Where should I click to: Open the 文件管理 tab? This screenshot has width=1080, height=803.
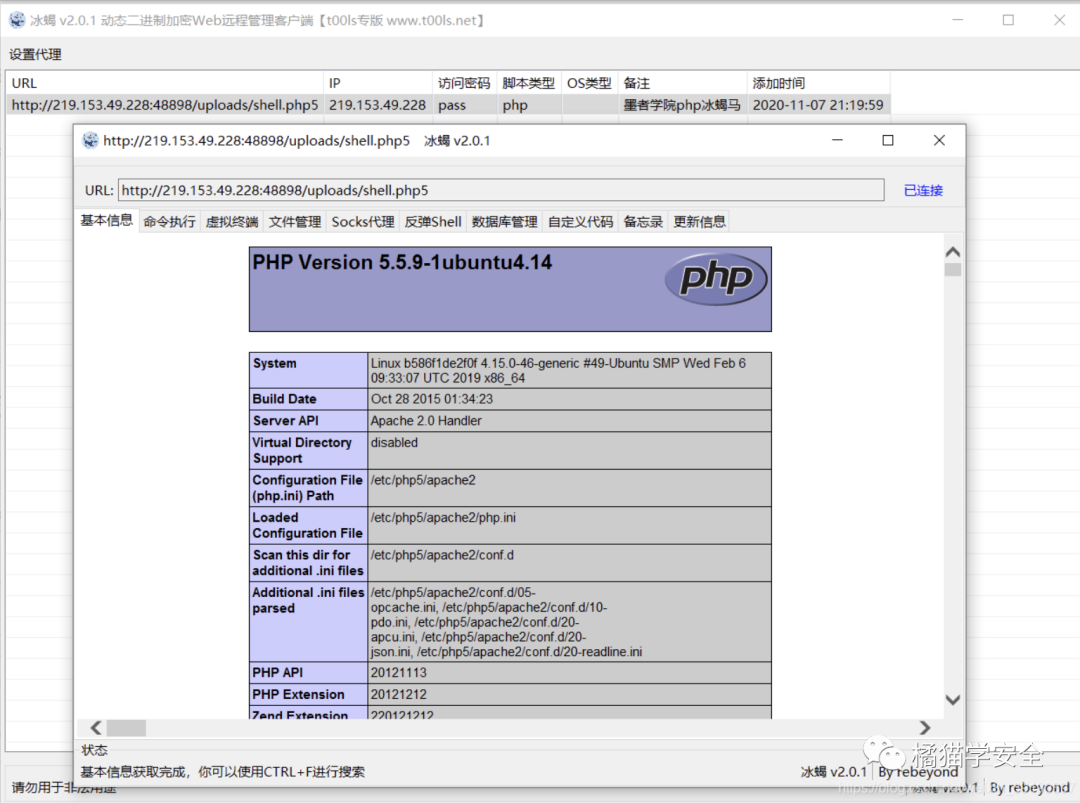(x=295, y=222)
